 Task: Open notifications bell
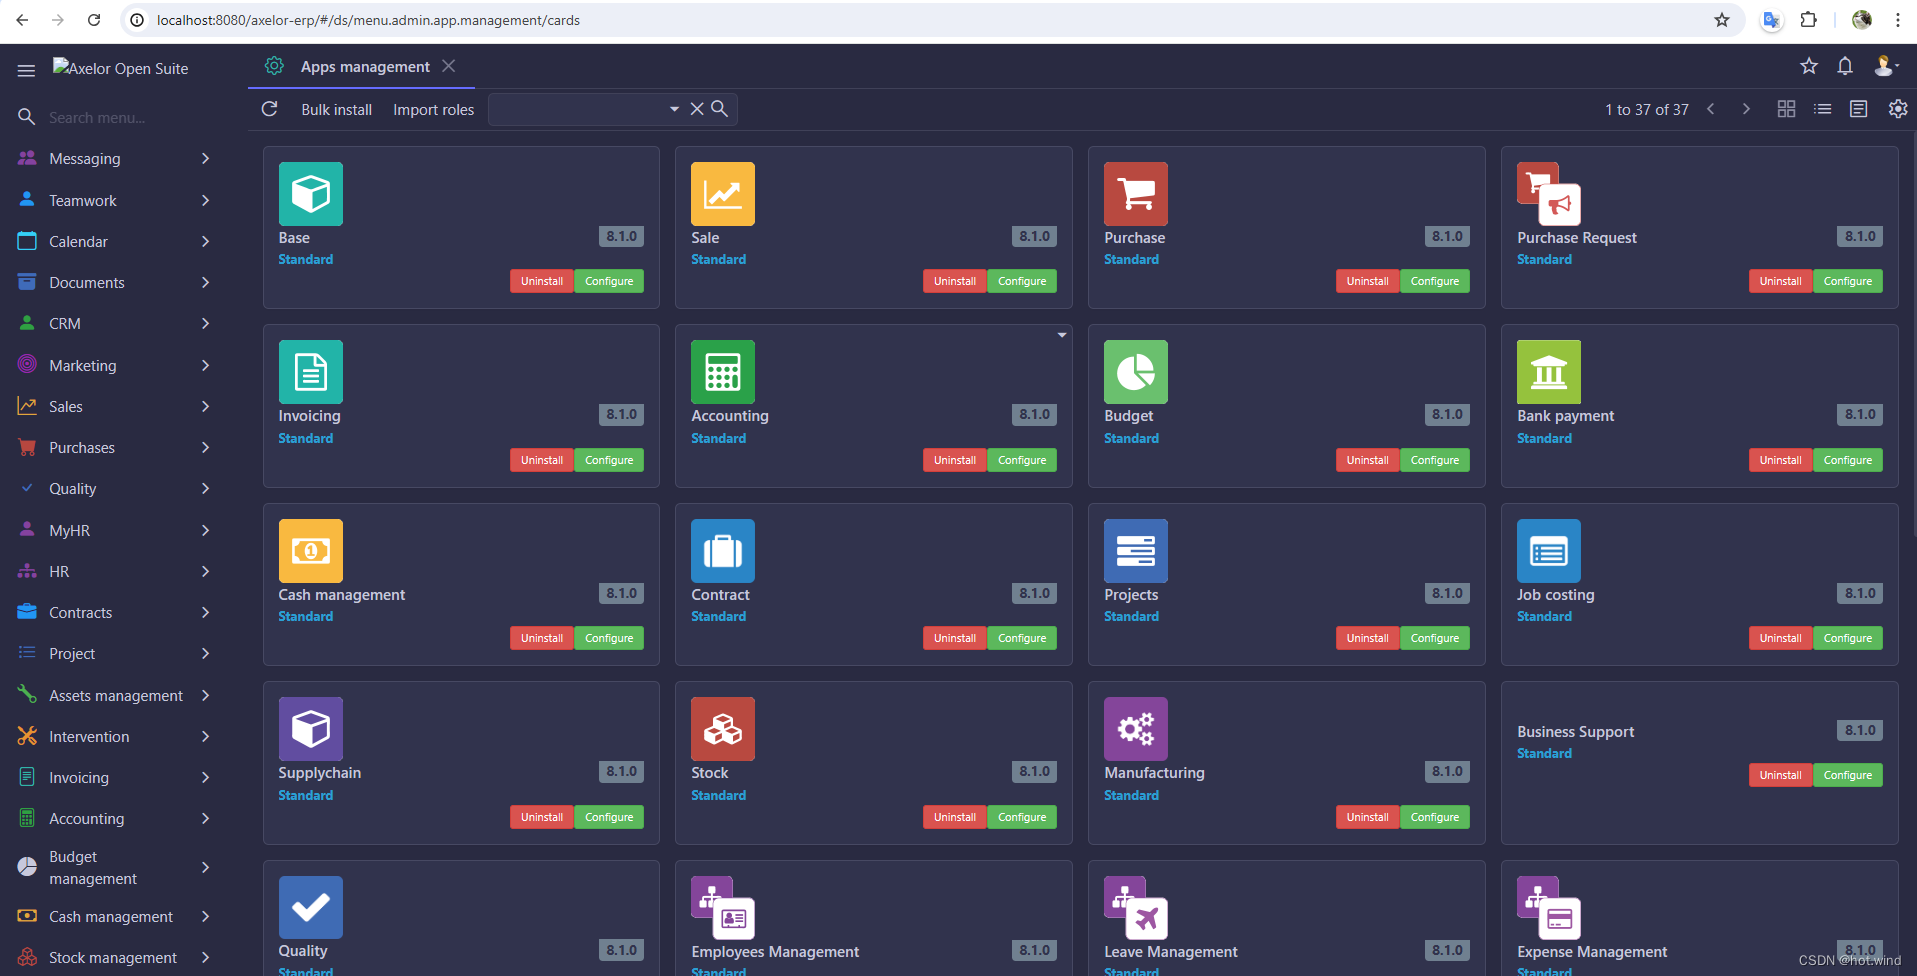pyautogui.click(x=1845, y=66)
